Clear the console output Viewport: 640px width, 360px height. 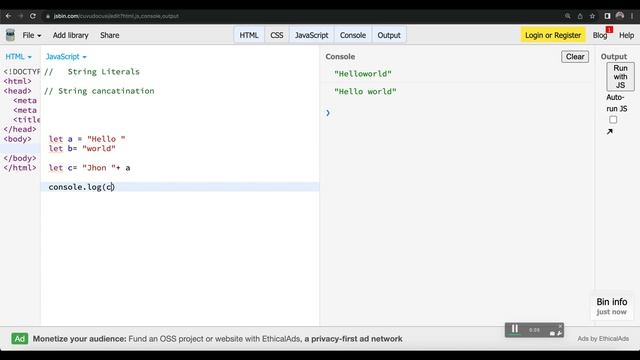pyautogui.click(x=575, y=57)
